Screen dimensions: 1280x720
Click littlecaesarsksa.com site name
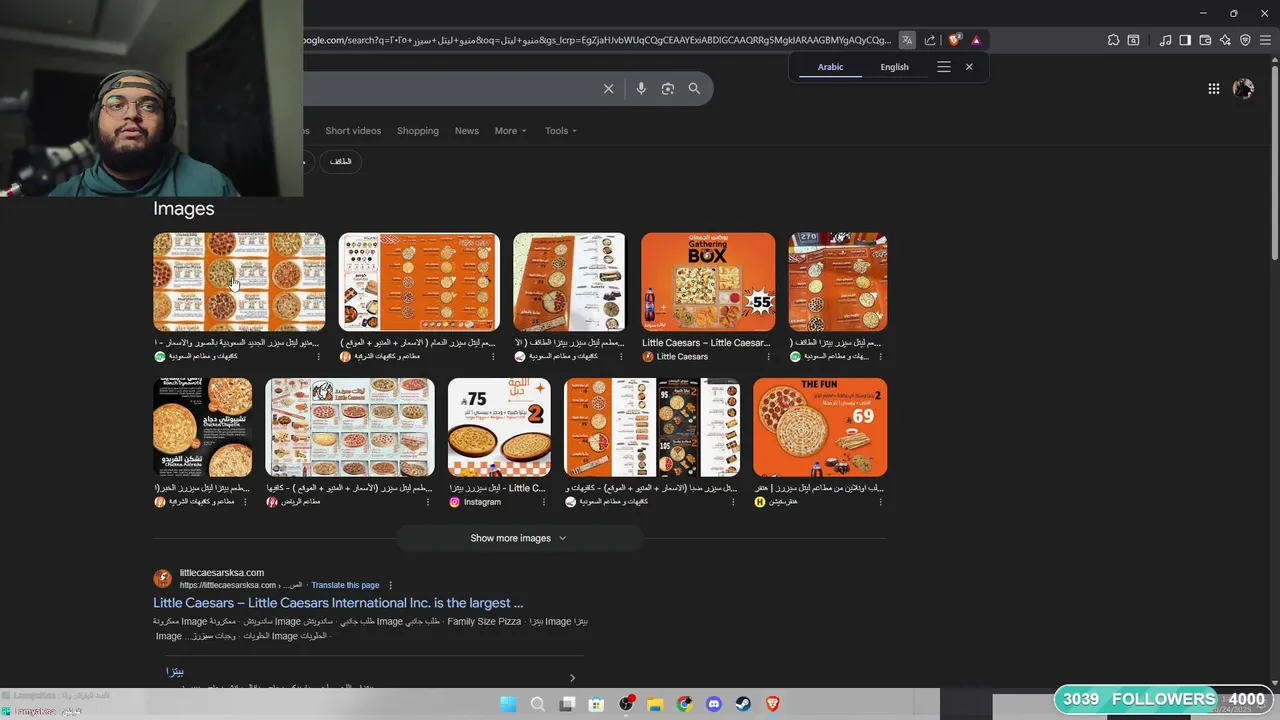222,573
